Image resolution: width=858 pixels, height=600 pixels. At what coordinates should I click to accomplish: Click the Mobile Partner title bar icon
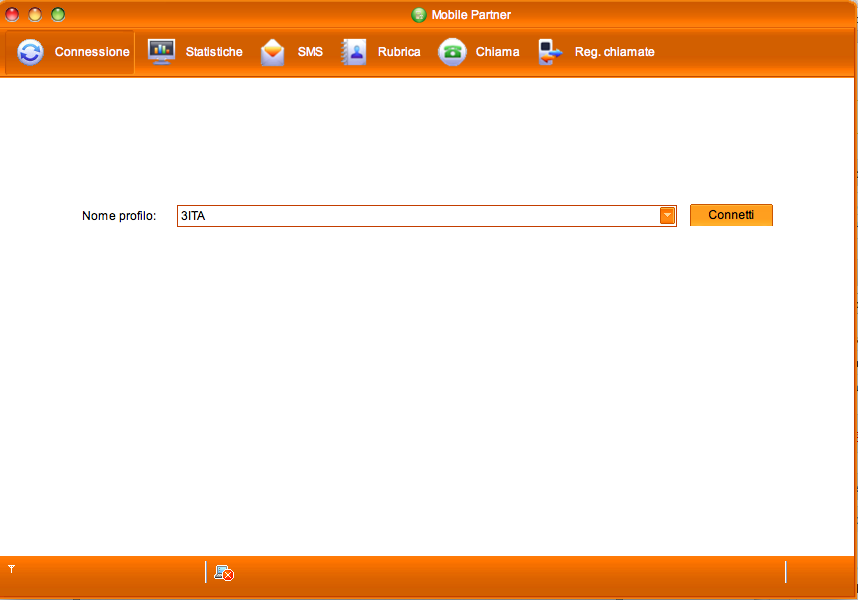pyautogui.click(x=419, y=15)
